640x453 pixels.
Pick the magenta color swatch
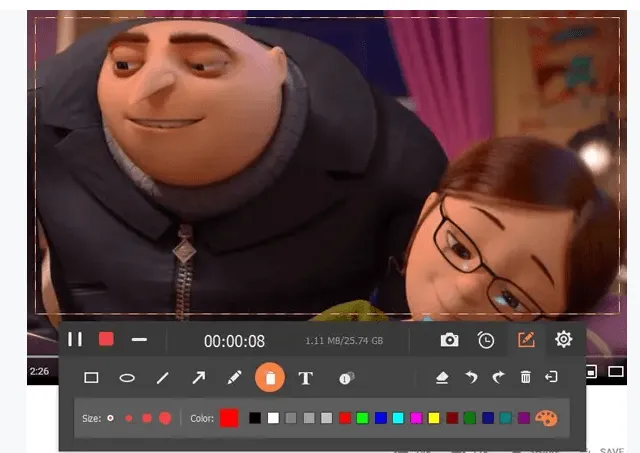[x=416, y=418]
